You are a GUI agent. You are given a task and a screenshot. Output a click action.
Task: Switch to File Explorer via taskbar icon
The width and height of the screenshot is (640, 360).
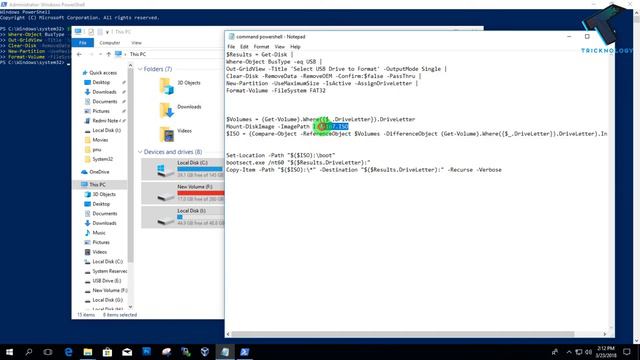tap(88, 352)
